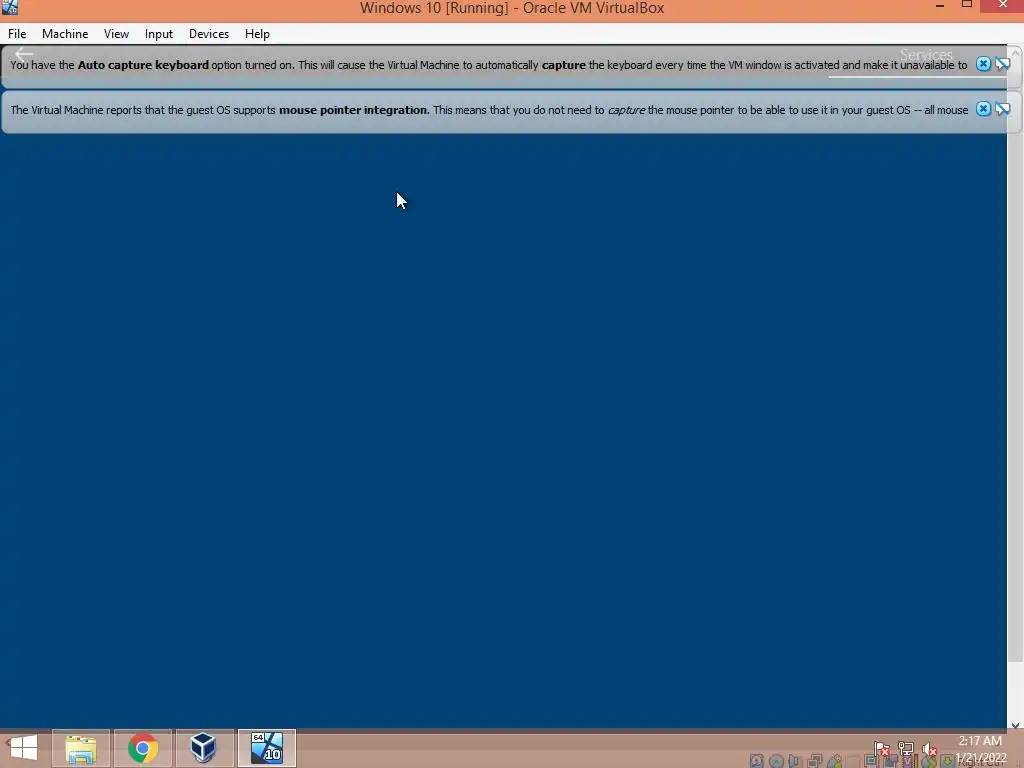1024x768 pixels.
Task: Open the network icon in system tray
Action: coord(906,748)
